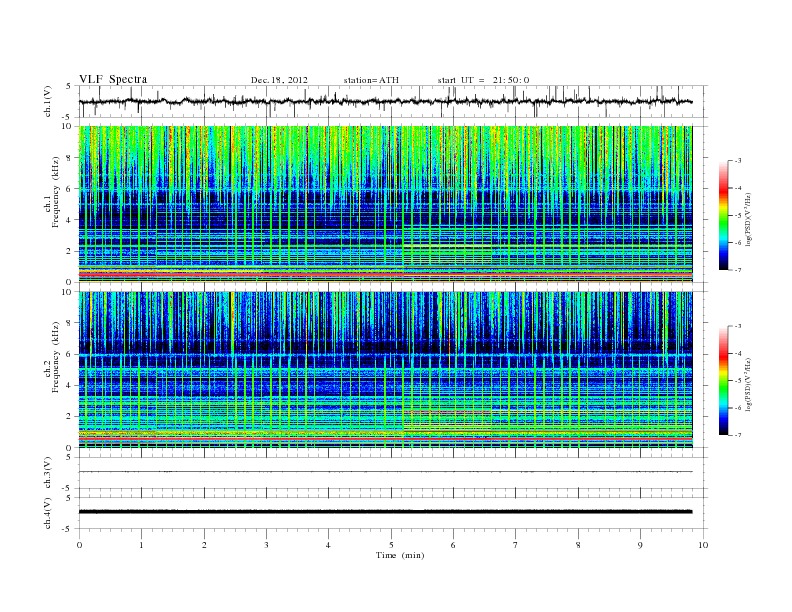Click the date 'Dec. 18, 2012' label
This screenshot has width=792, height=612.
pos(279,80)
